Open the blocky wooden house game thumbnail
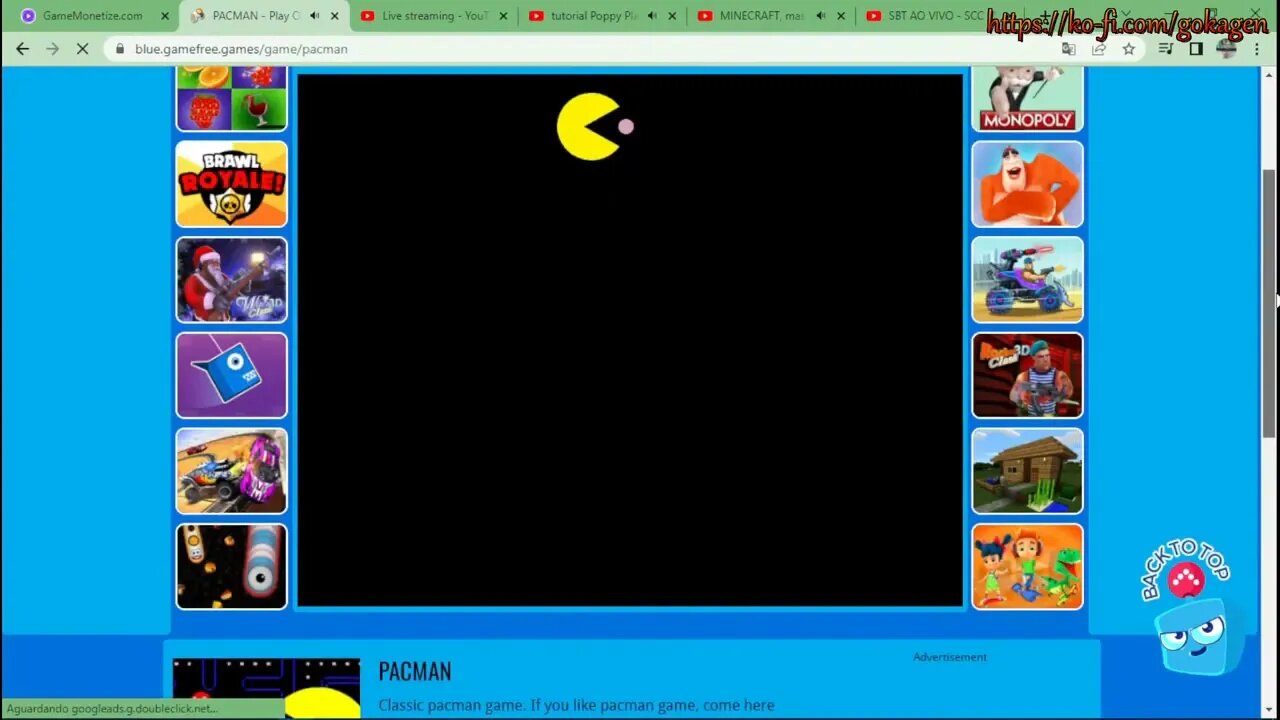This screenshot has height=720, width=1280. click(1027, 471)
